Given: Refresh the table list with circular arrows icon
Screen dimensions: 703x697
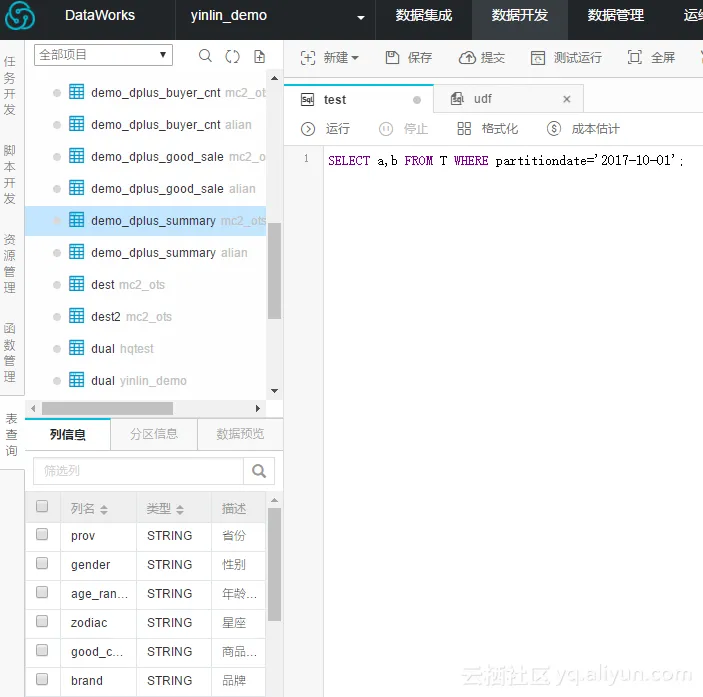Looking at the screenshot, I should point(232,56).
